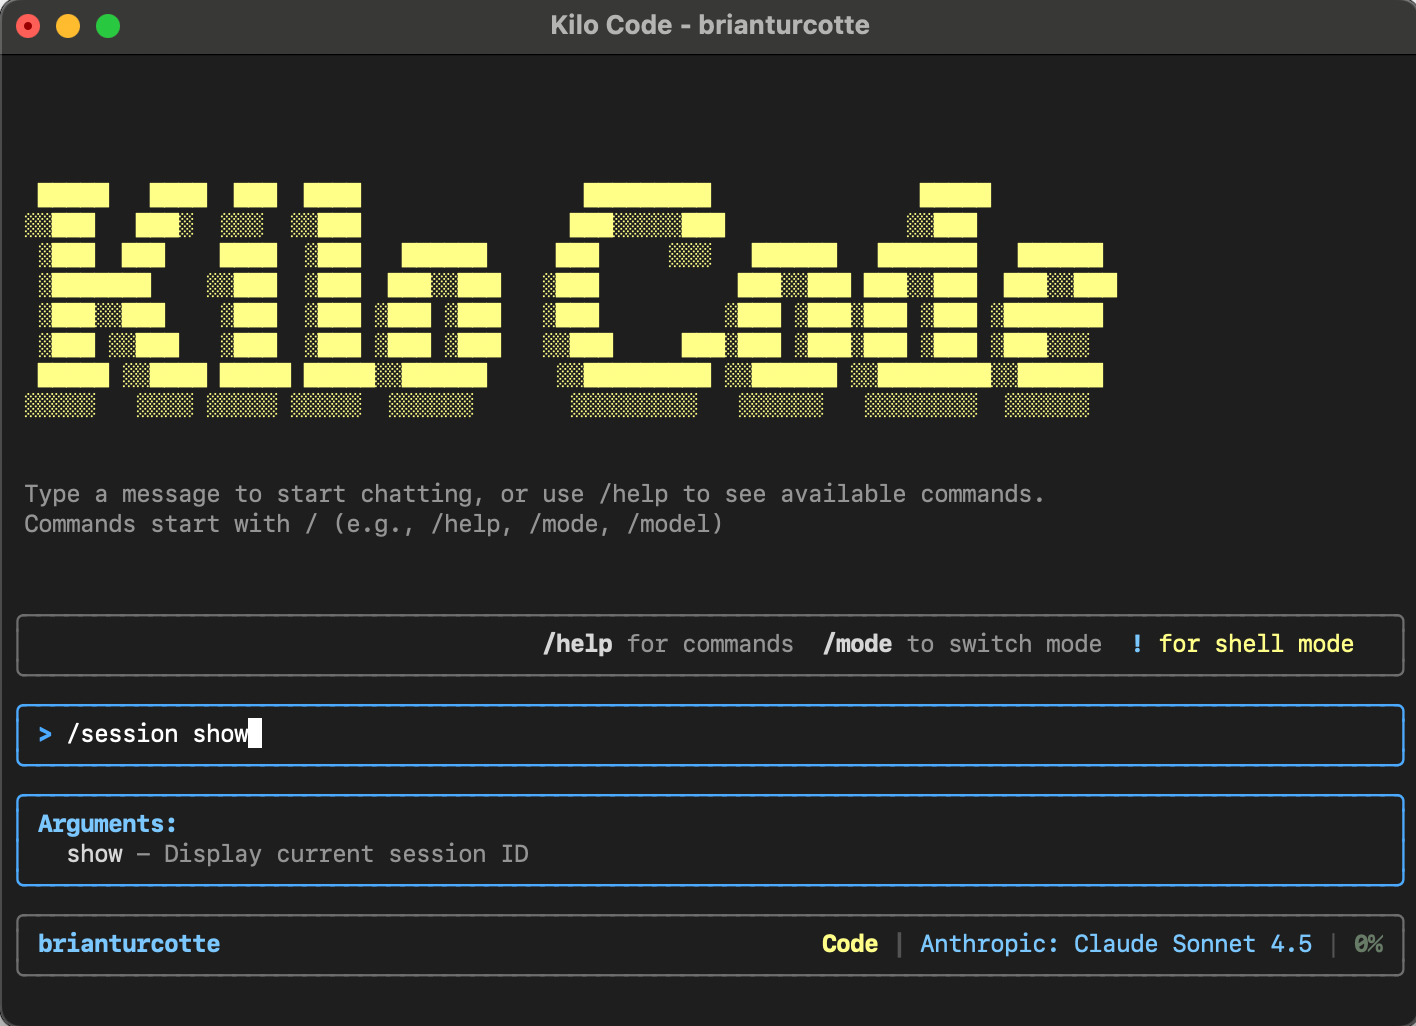Click the yellow 'Code' mode indicator
The width and height of the screenshot is (1416, 1026).
850,944
